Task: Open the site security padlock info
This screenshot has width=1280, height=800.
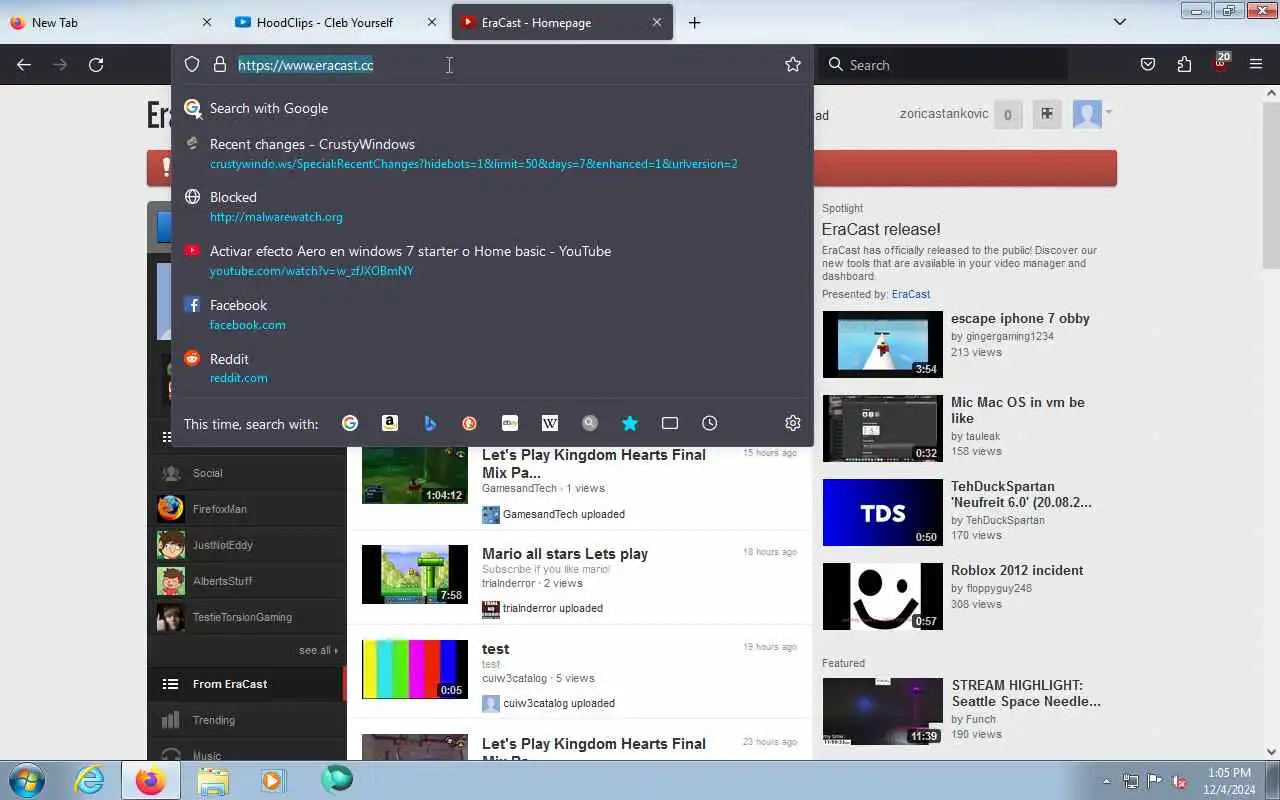Action: point(220,65)
